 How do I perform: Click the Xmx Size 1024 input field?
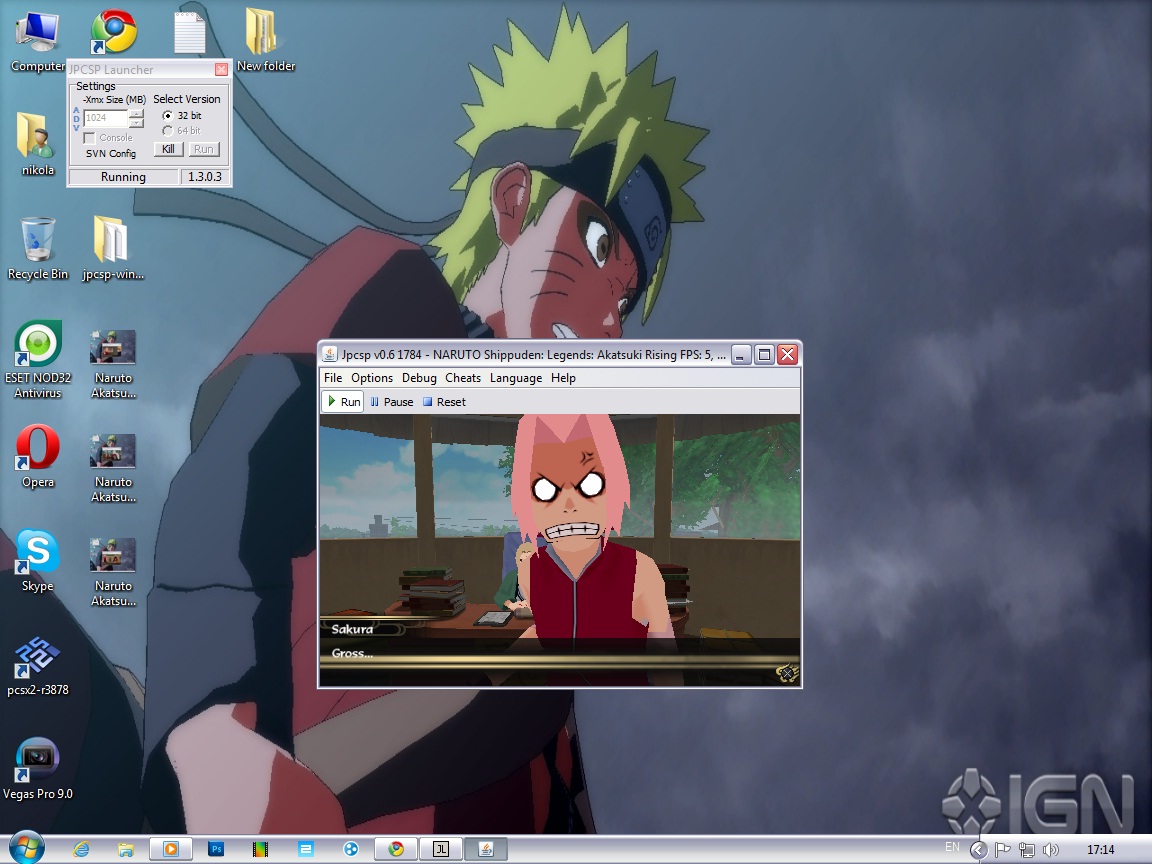[107, 118]
